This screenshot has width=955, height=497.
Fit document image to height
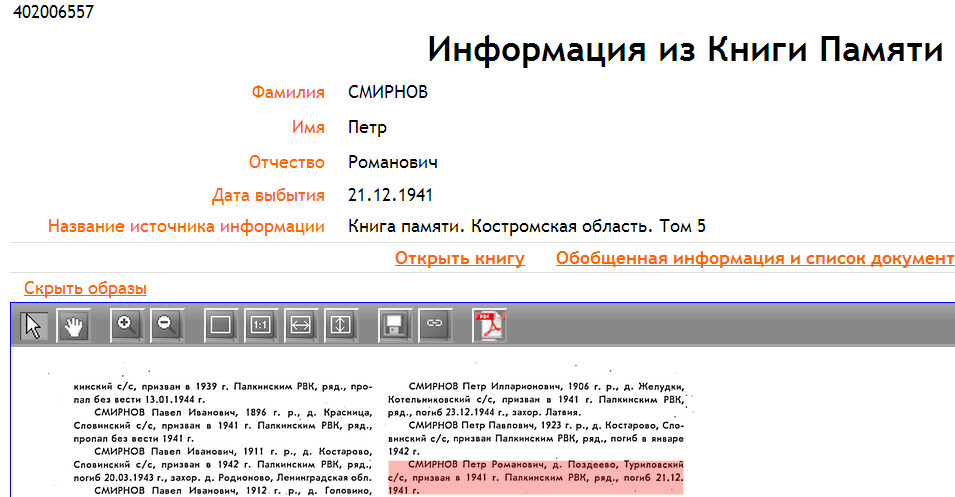click(x=340, y=325)
